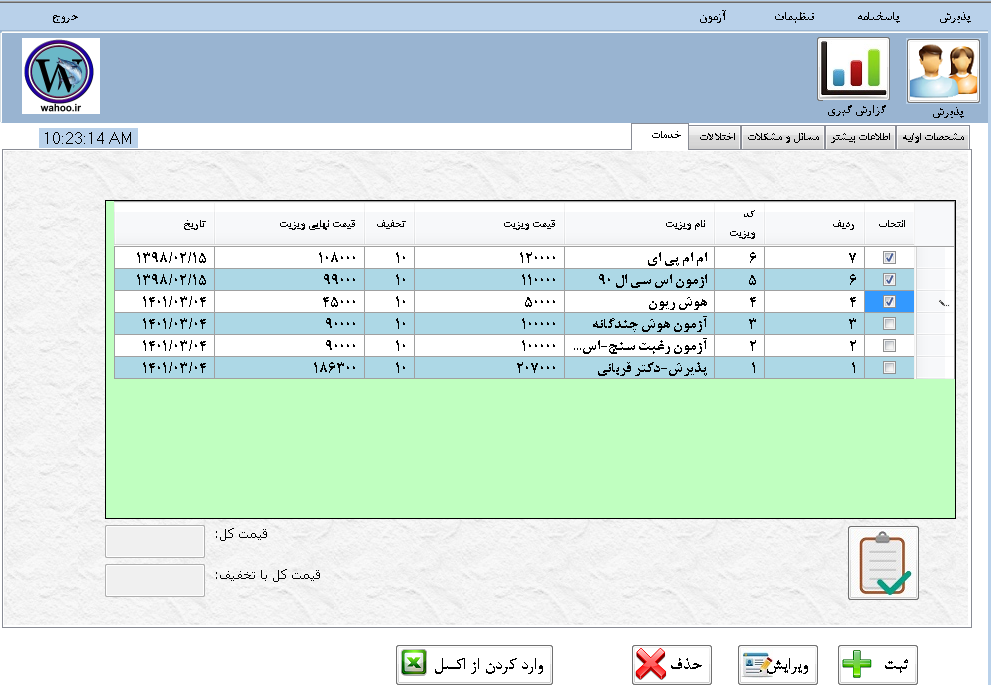Screen dimensions: 991x685
Task: Open the گزارش گیری bar chart icon
Action: [x=853, y=70]
